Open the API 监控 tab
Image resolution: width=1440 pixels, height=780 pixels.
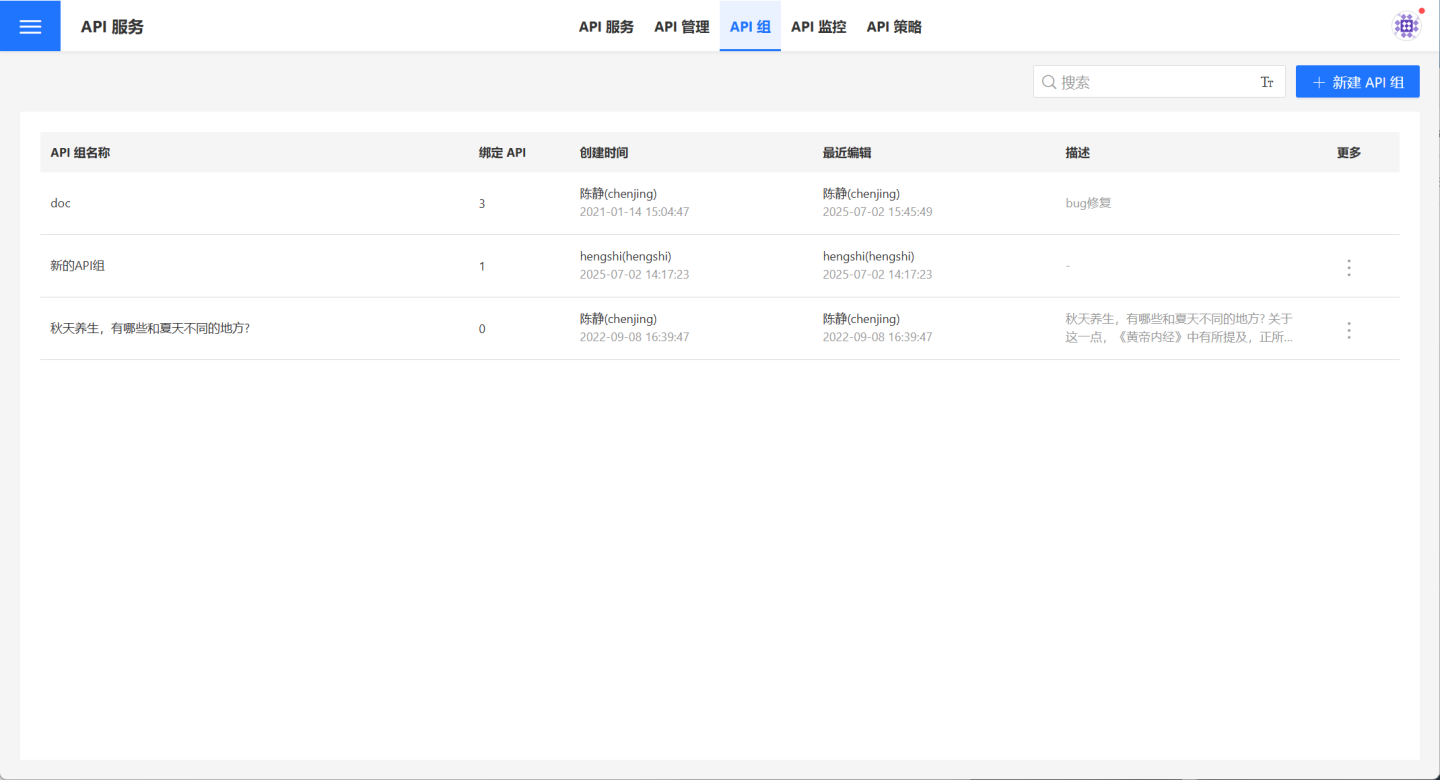tap(818, 27)
